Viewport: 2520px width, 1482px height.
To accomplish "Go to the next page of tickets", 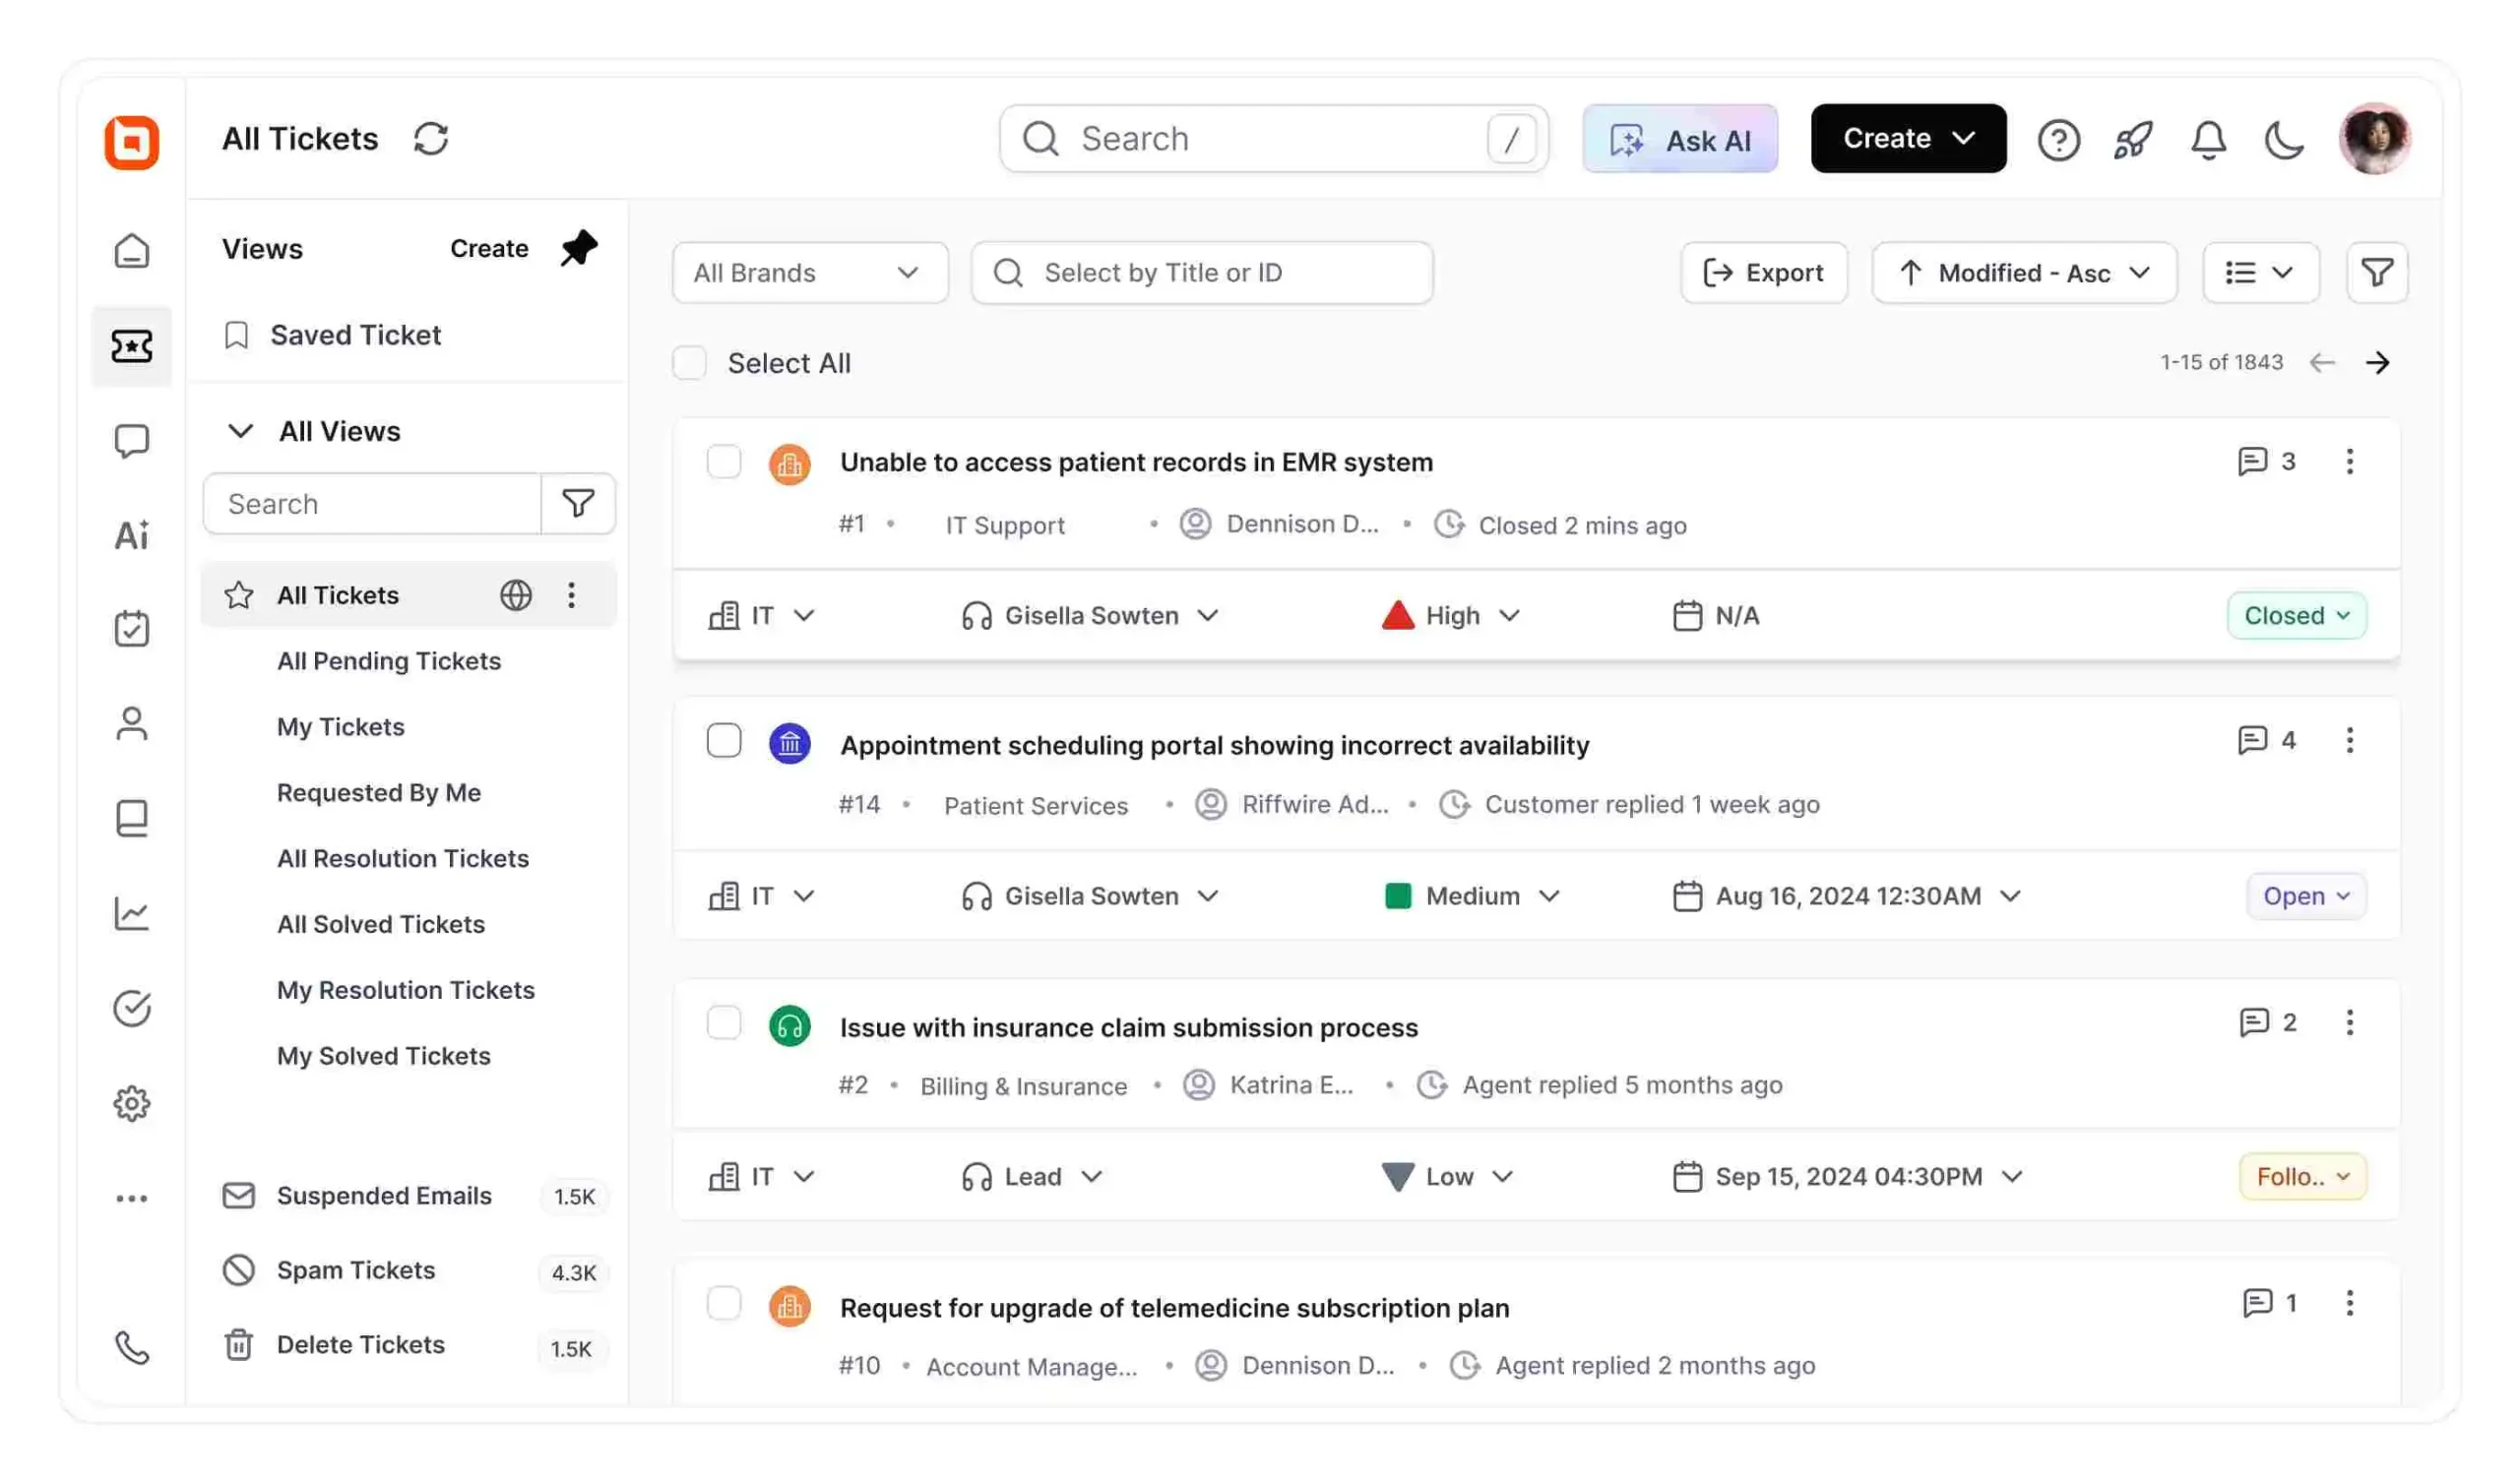I will click(x=2378, y=362).
